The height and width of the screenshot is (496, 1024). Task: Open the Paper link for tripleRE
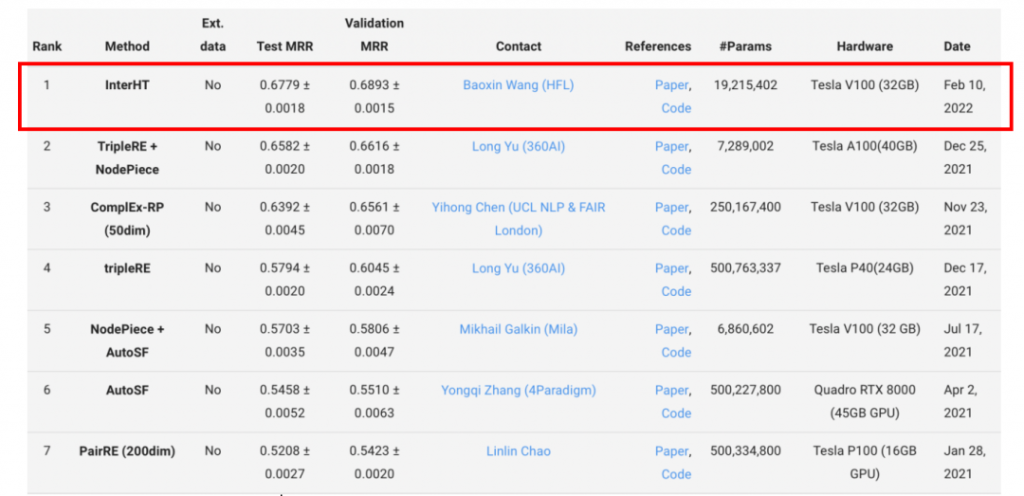tap(671, 268)
